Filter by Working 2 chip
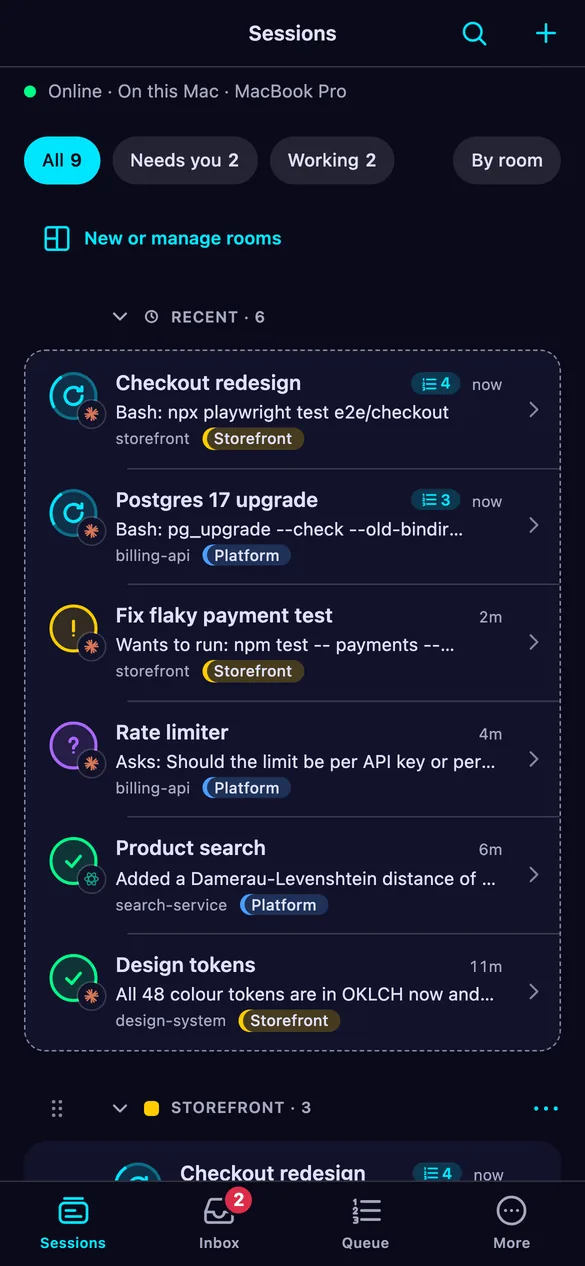This screenshot has height=1266, width=585. pos(332,160)
